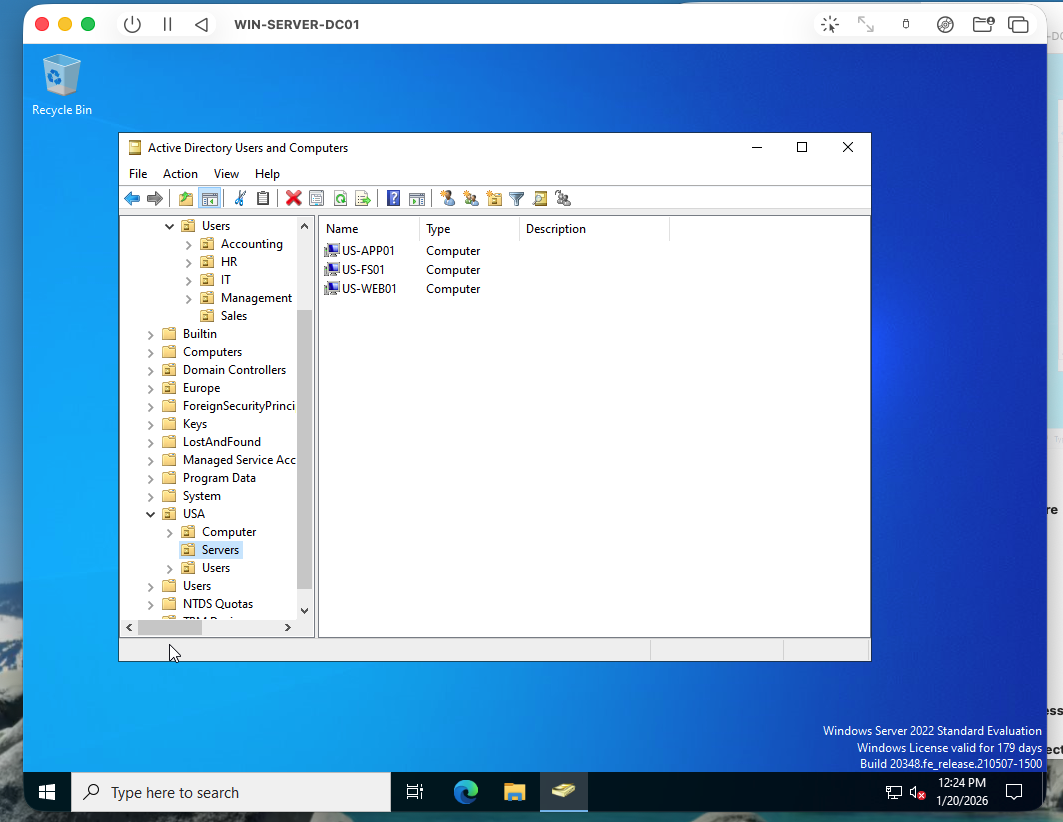Navigate back using the back arrow

[x=131, y=198]
